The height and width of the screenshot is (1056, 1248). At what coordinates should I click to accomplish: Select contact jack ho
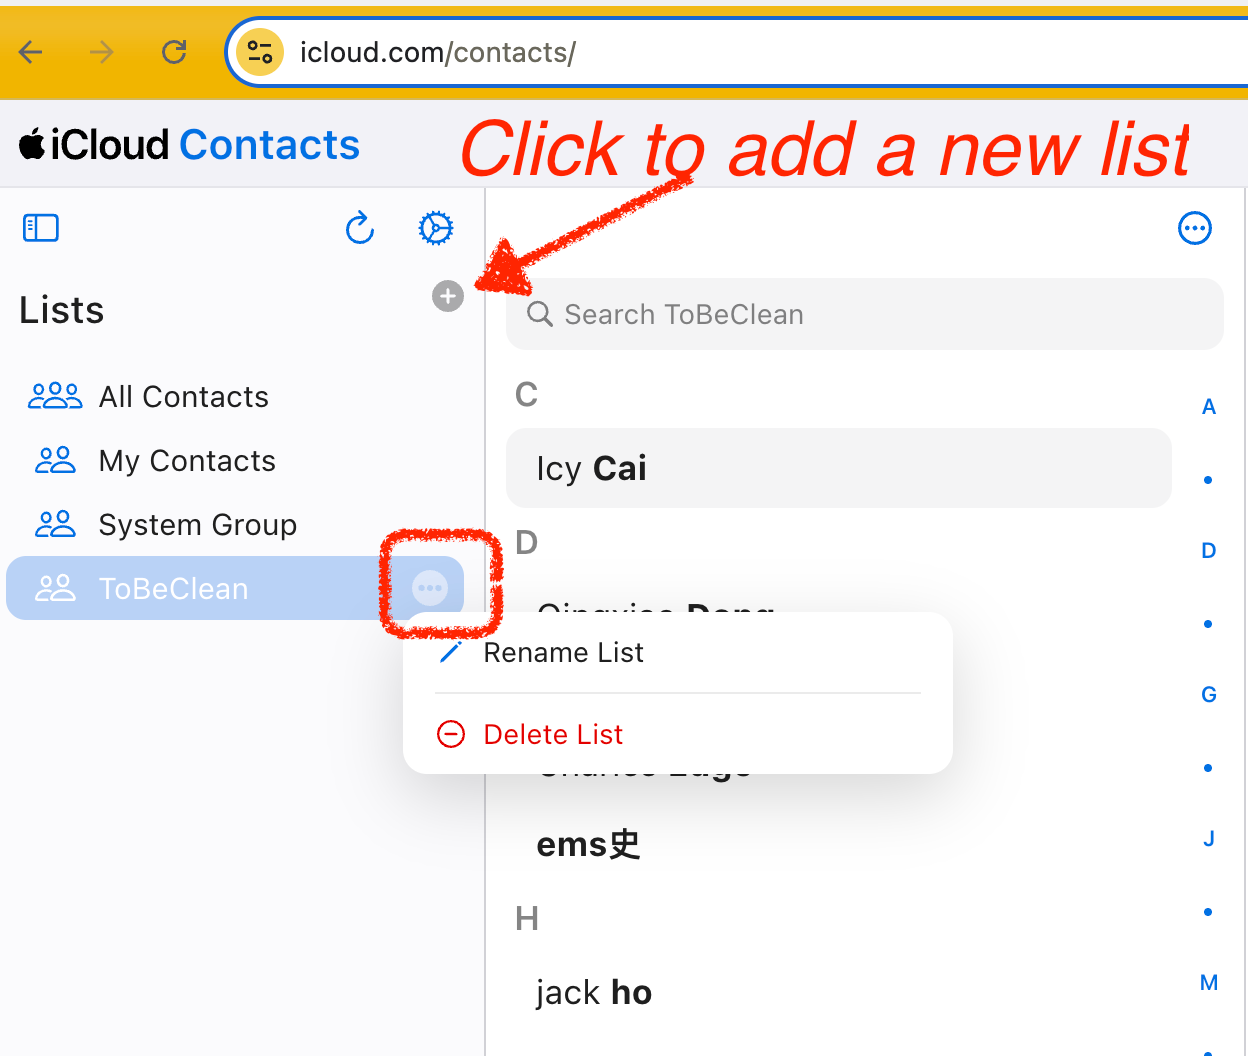(839, 992)
